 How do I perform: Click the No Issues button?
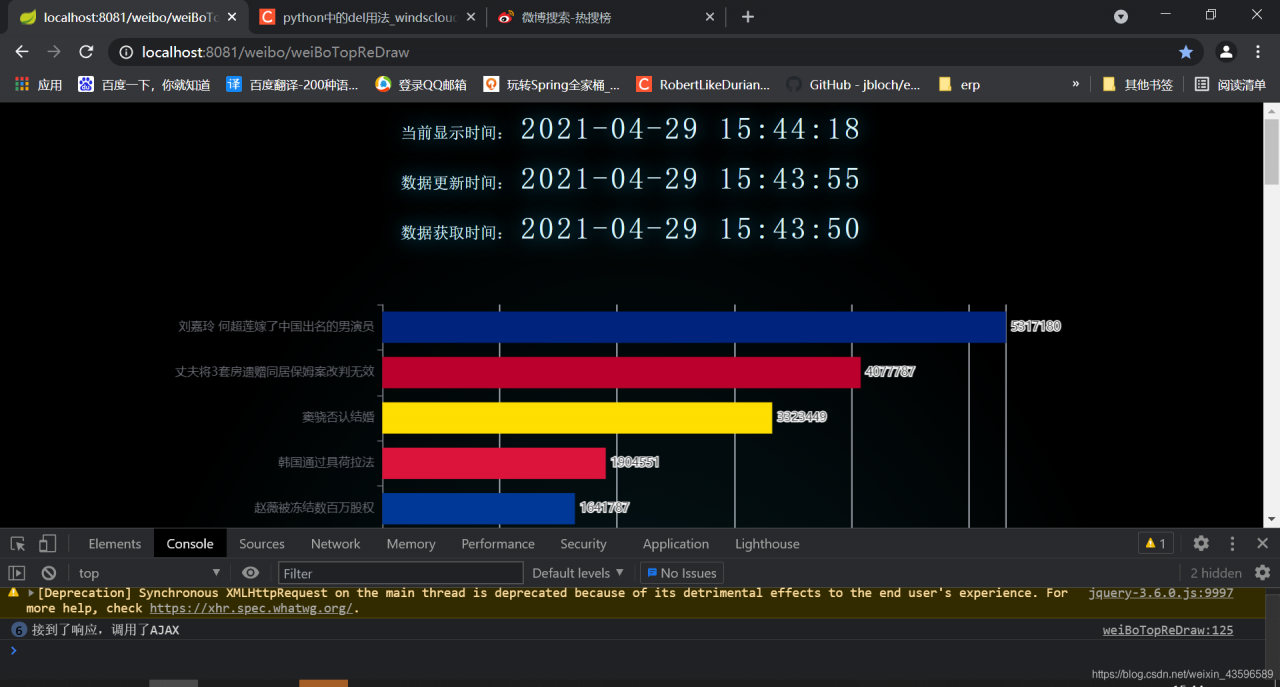(x=681, y=573)
